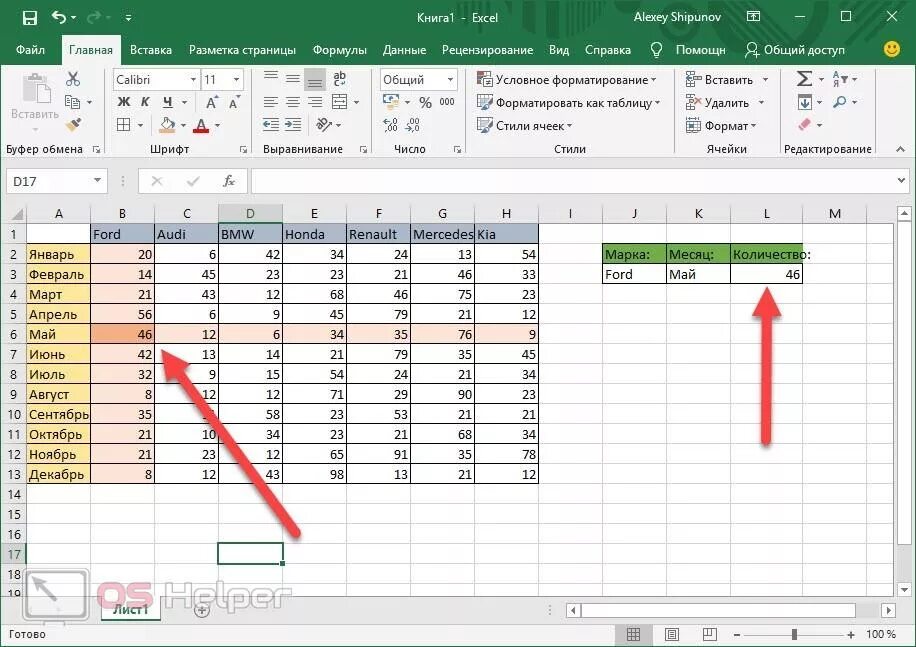This screenshot has width=916, height=647.
Task: Align text right
Action: pyautogui.click(x=315, y=102)
